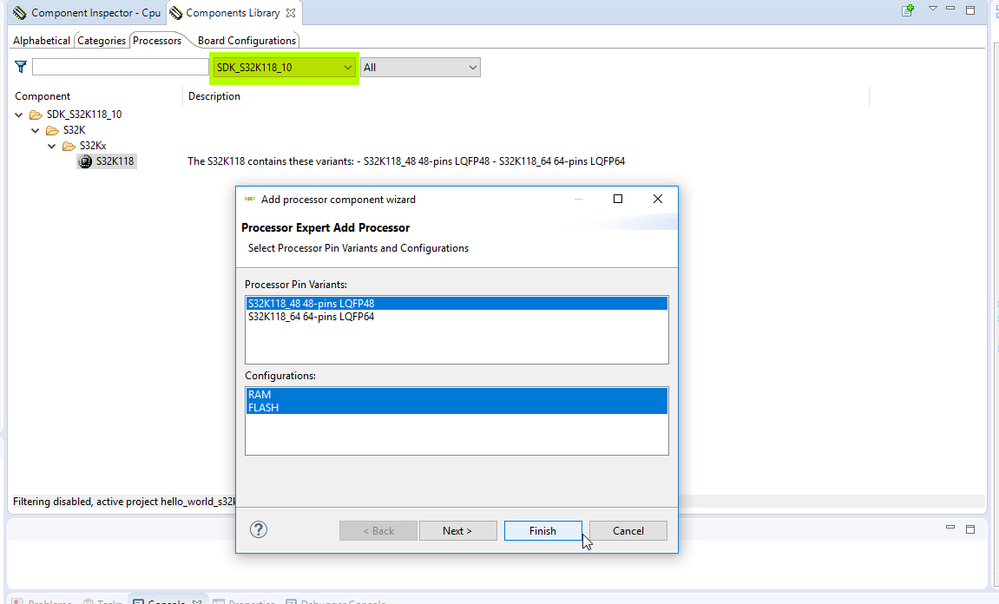
Task: Click the SDK_S32K118_10 tree label
Action: [x=84, y=115]
